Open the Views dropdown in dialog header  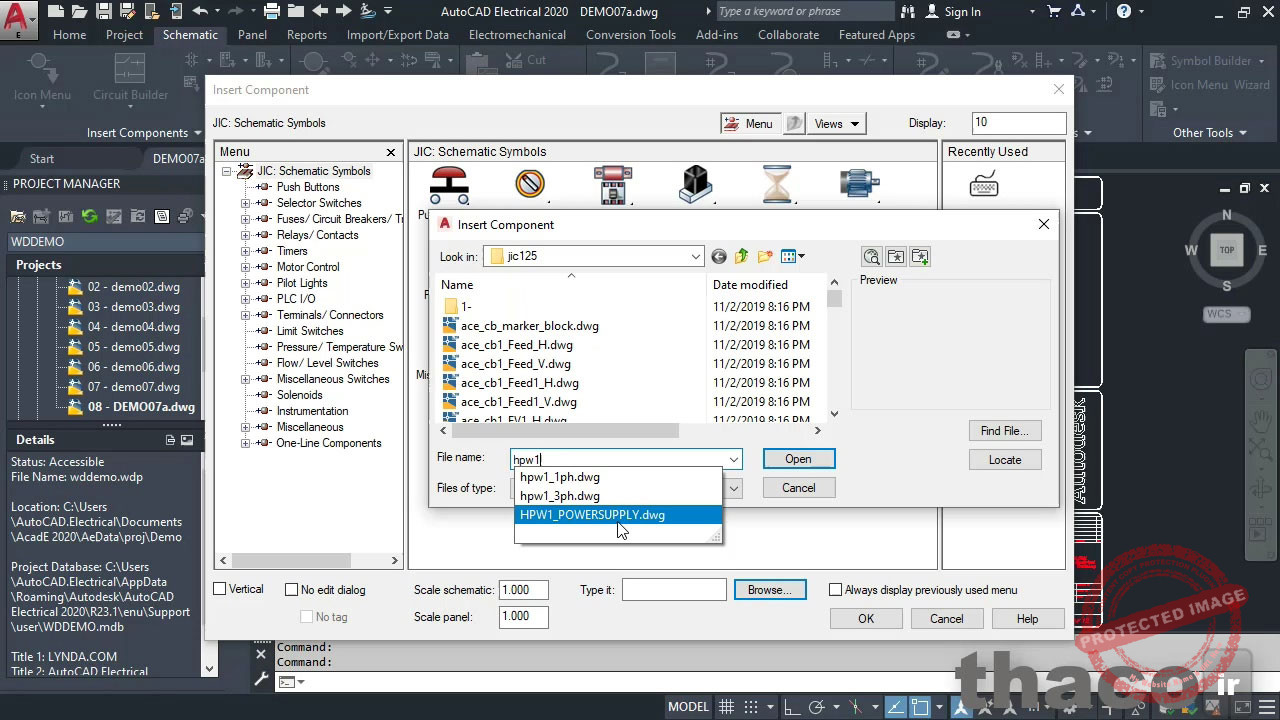coord(836,123)
